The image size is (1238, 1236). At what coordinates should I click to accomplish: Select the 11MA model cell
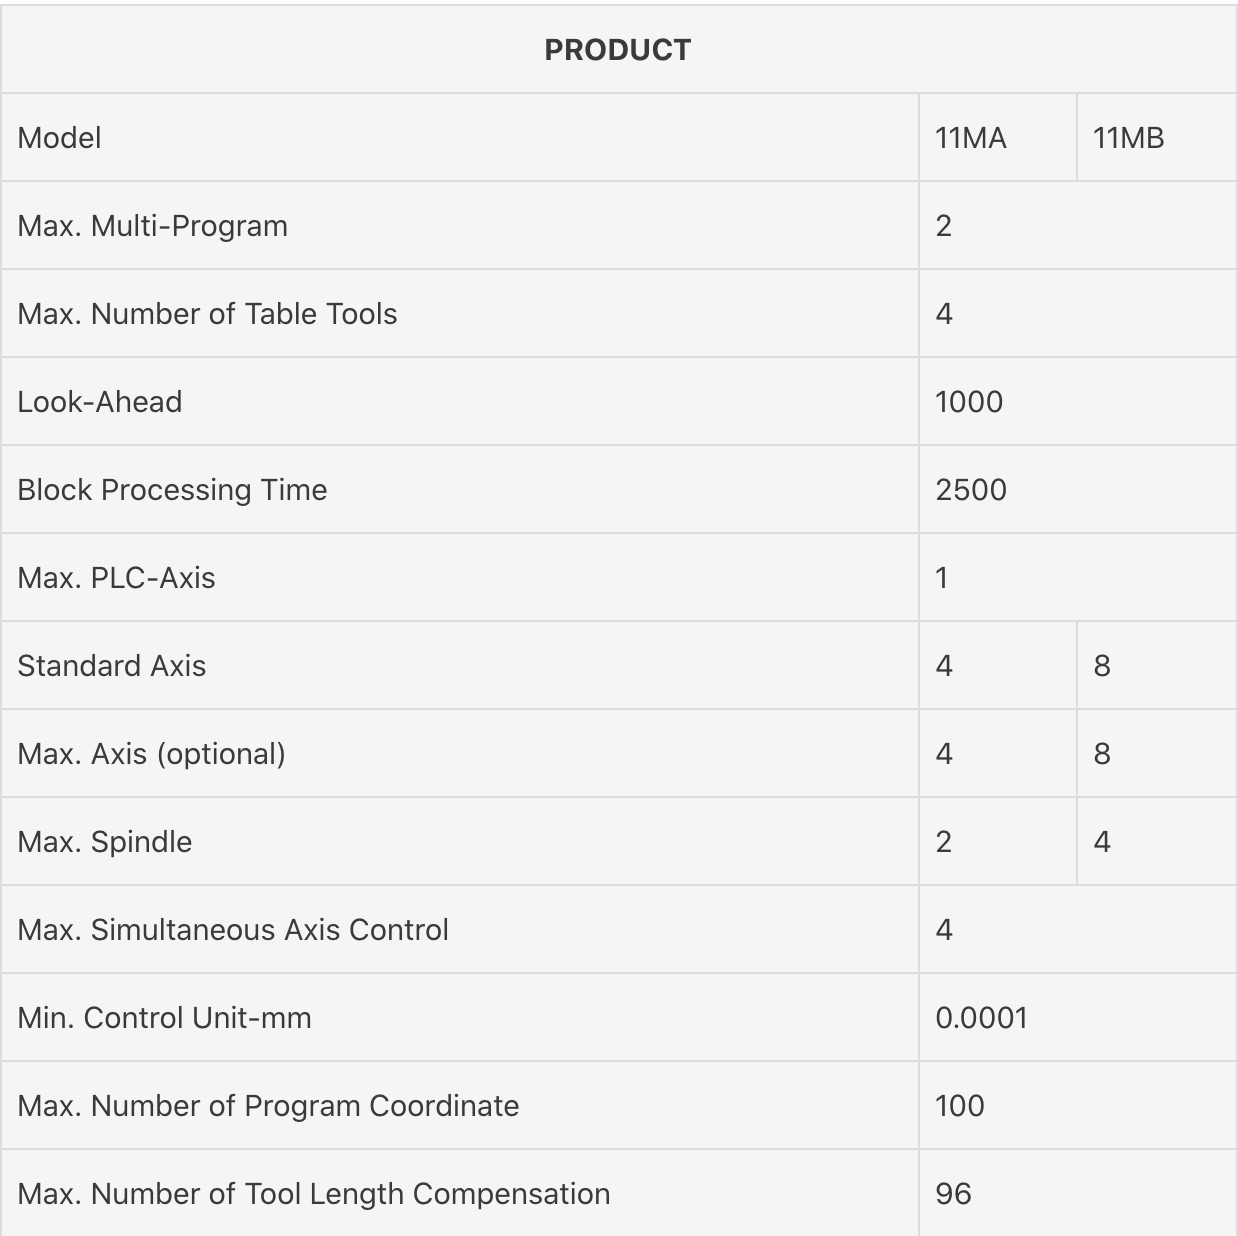998,138
